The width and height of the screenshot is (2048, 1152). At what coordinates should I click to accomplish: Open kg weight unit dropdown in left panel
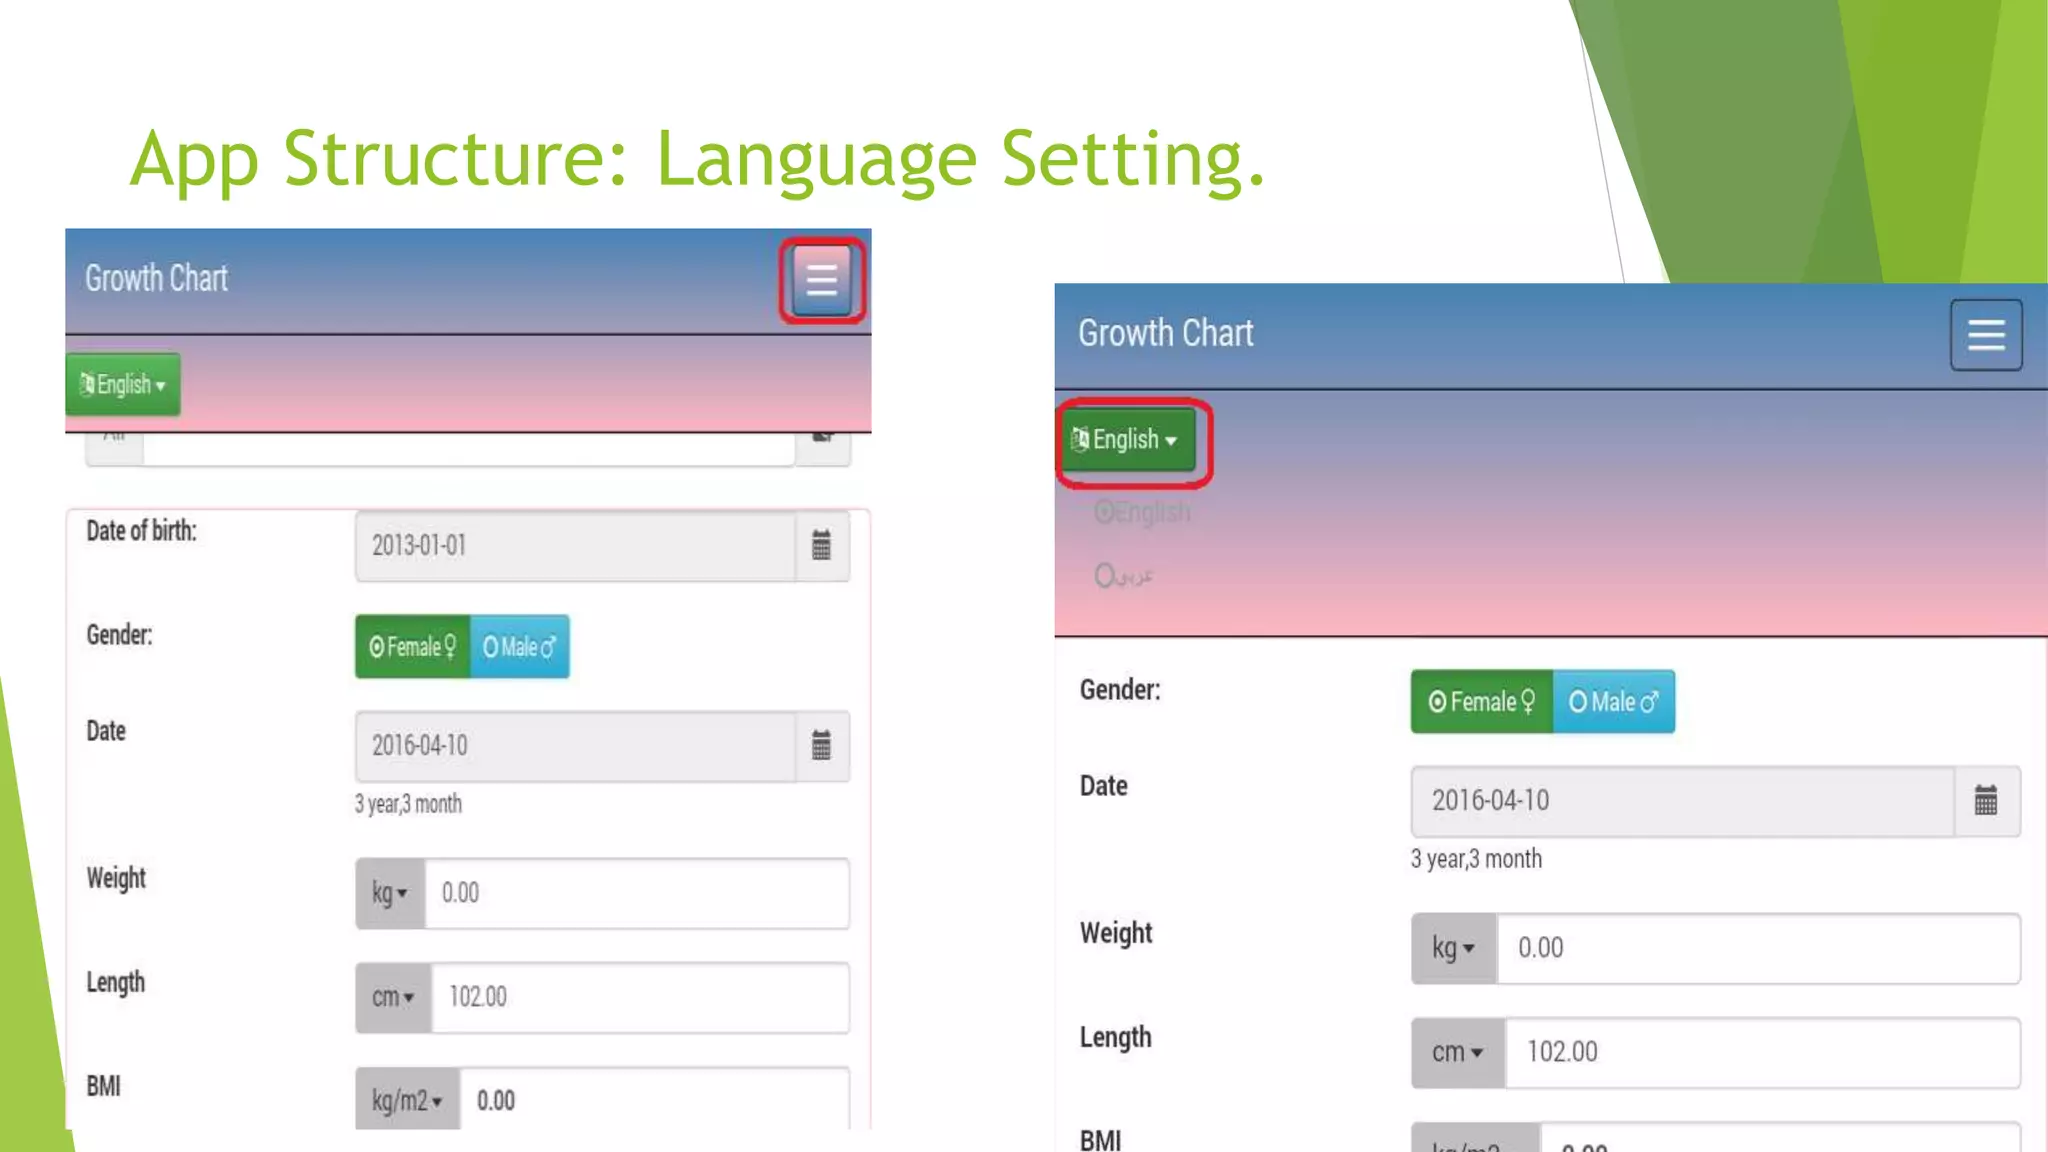pyautogui.click(x=390, y=893)
